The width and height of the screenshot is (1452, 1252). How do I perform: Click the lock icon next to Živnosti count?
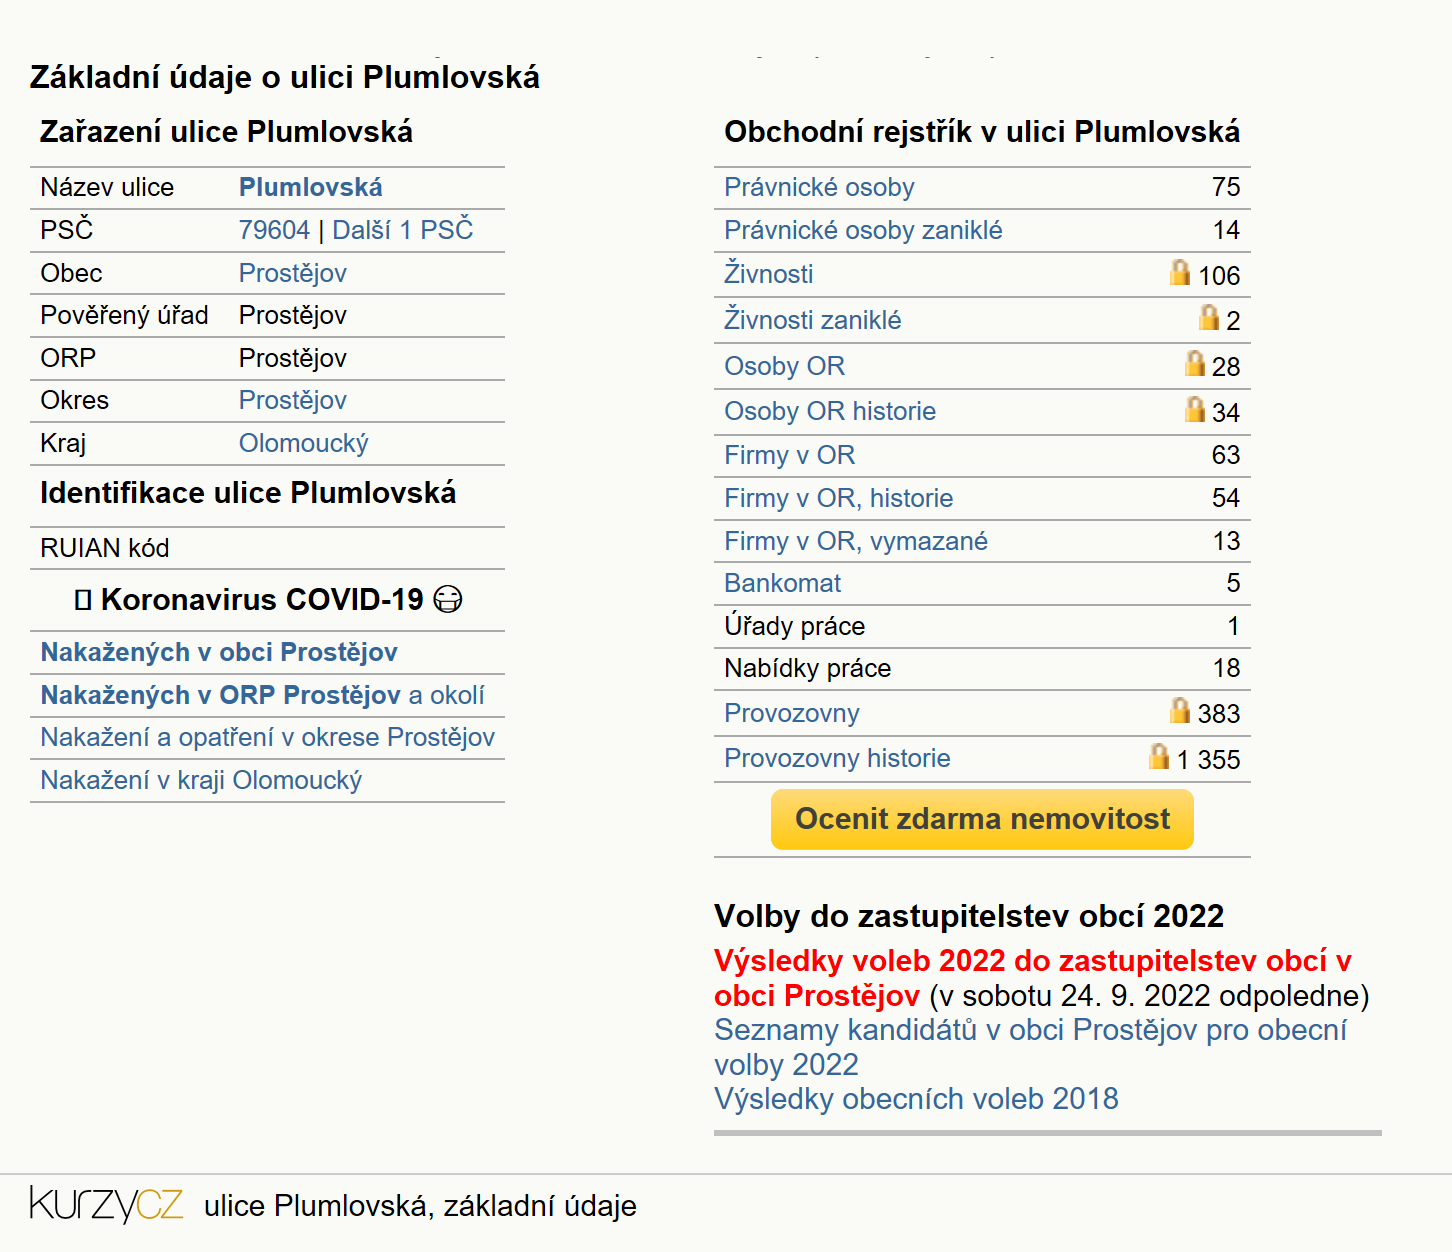(1180, 272)
